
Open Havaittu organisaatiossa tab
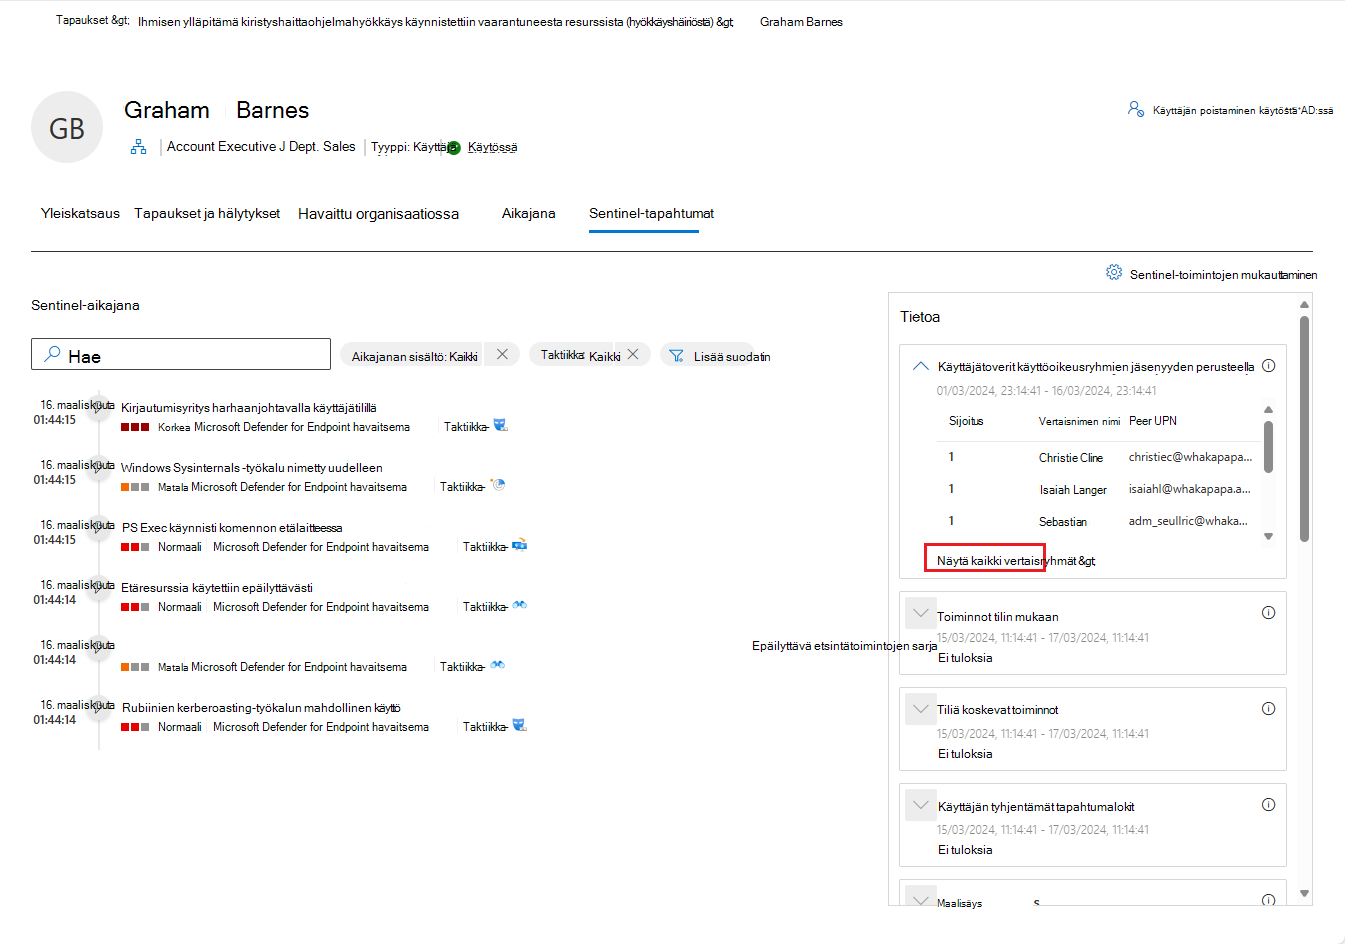tap(378, 214)
